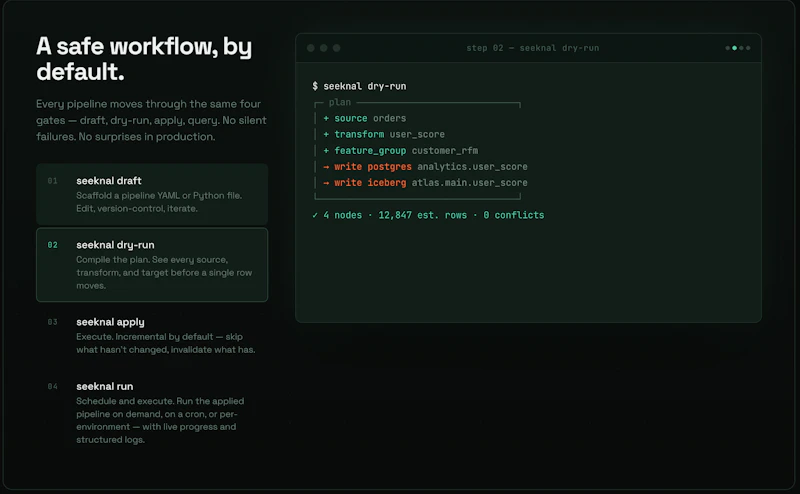Screen dimensions: 800x494
Task: Click the 'Schedule and execute' description text
Action: (160, 421)
